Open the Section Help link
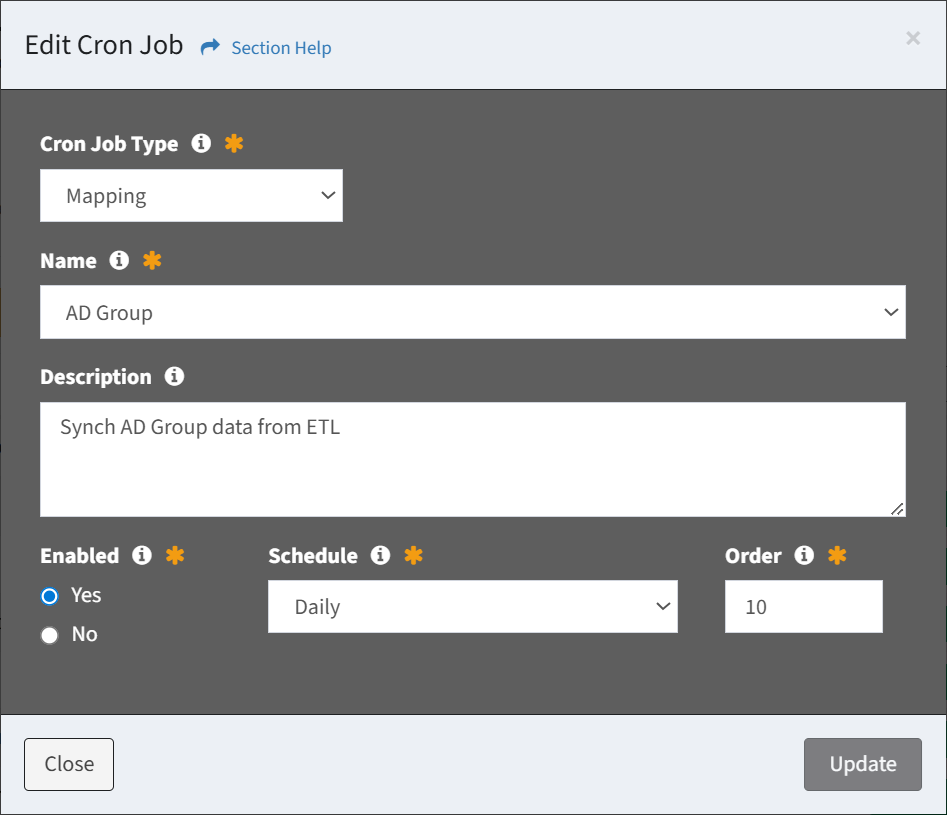 pos(281,48)
